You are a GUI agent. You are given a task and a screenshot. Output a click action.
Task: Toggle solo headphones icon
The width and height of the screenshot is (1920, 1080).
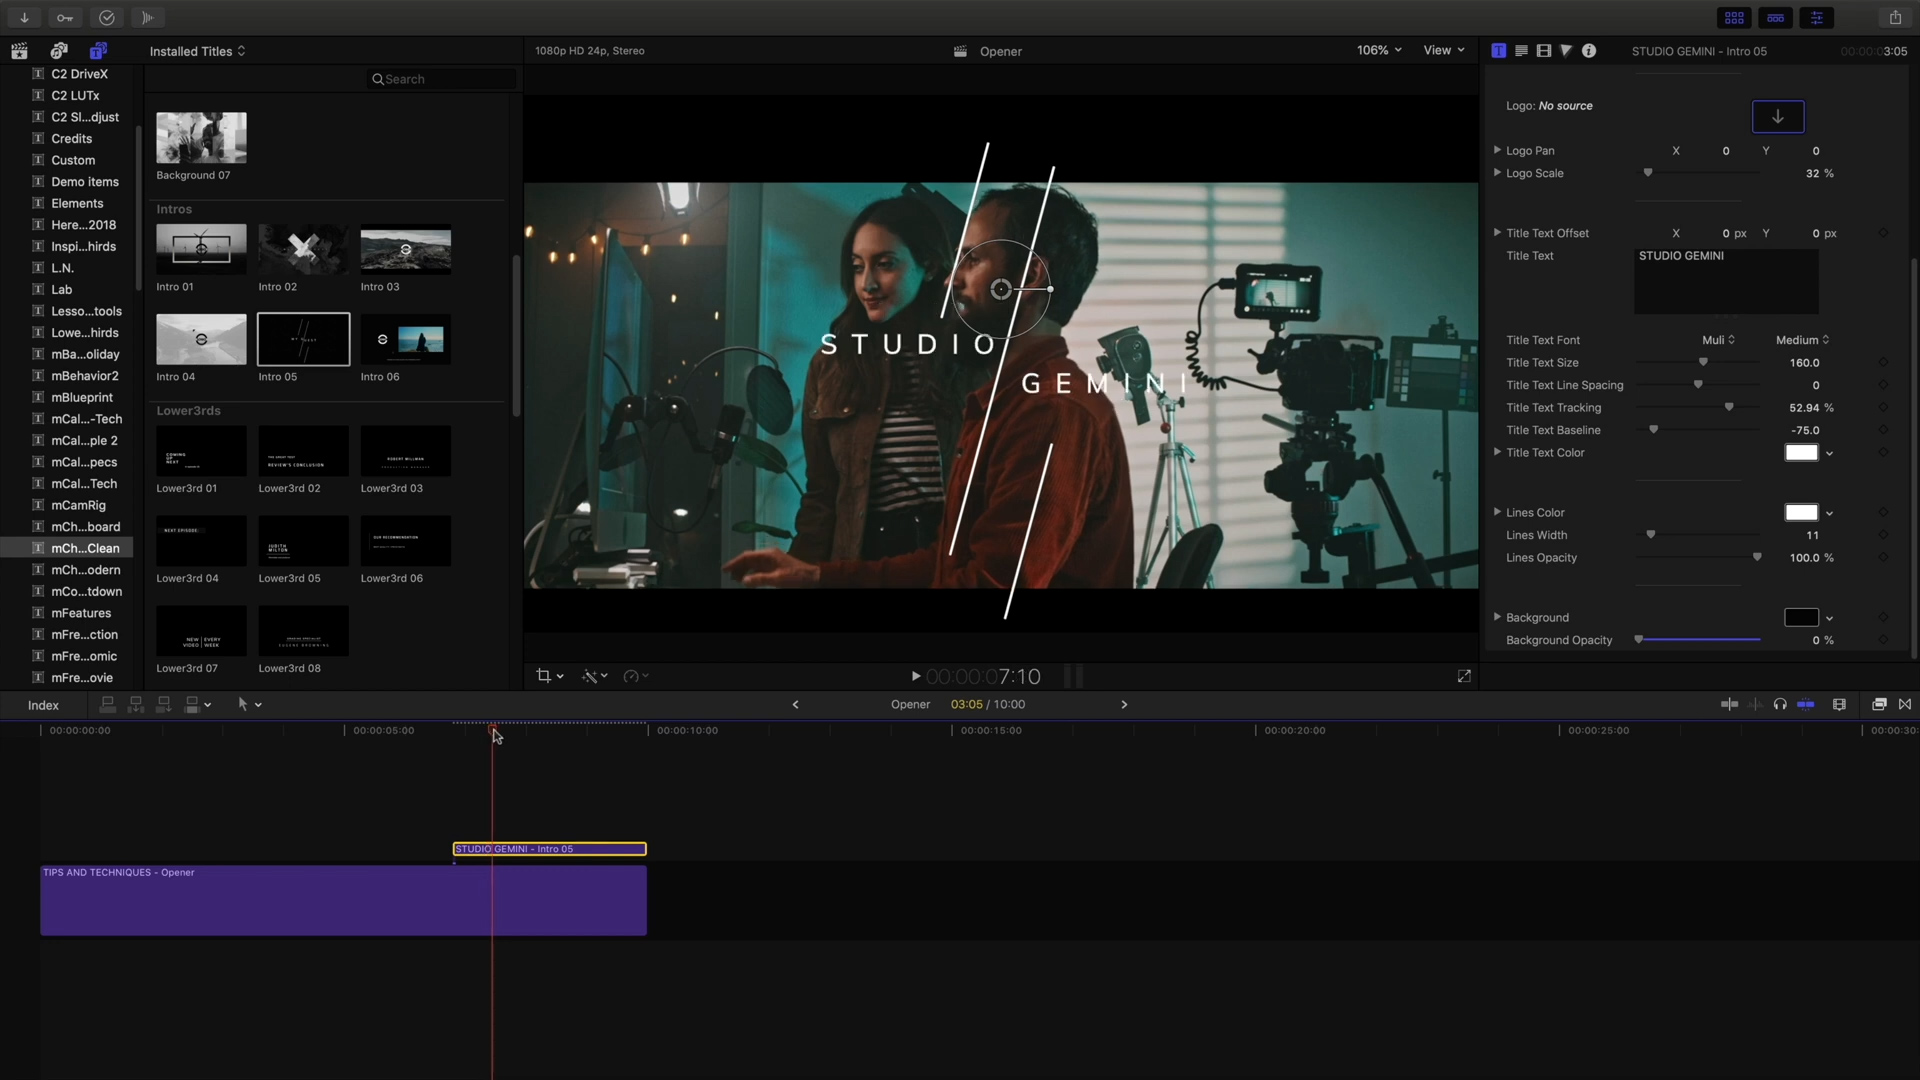click(1780, 704)
